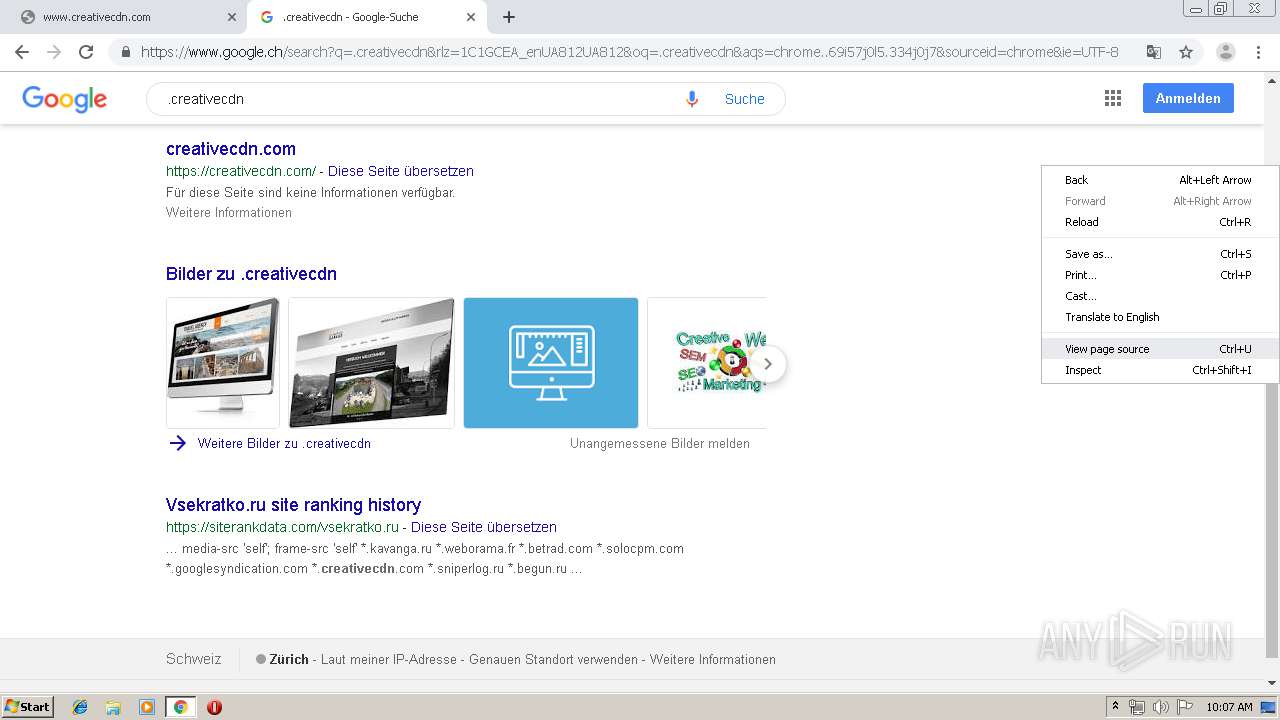Open the Google apps grid icon
The height and width of the screenshot is (720, 1280).
click(1113, 98)
